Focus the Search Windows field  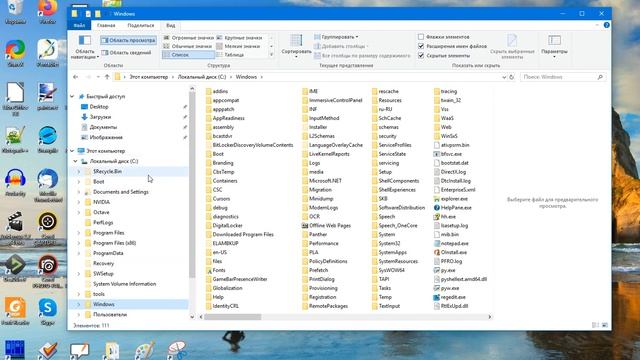pos(562,77)
